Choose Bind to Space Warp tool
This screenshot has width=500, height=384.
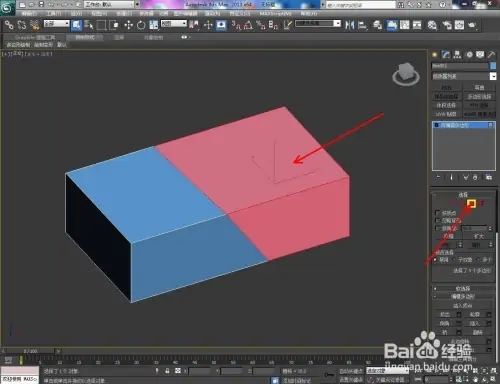click(x=35, y=25)
